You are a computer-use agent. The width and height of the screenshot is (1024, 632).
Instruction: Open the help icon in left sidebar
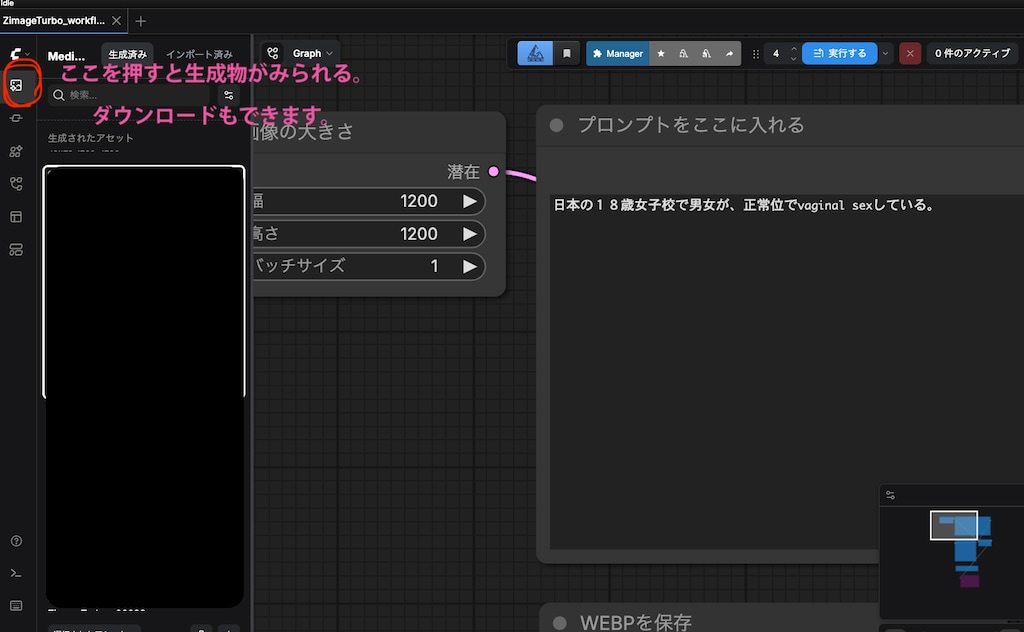[x=16, y=541]
